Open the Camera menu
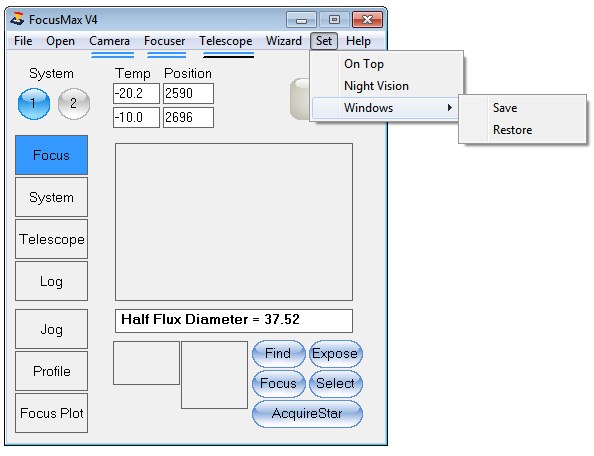Image resolution: width=594 pixels, height=456 pixels. (109, 41)
